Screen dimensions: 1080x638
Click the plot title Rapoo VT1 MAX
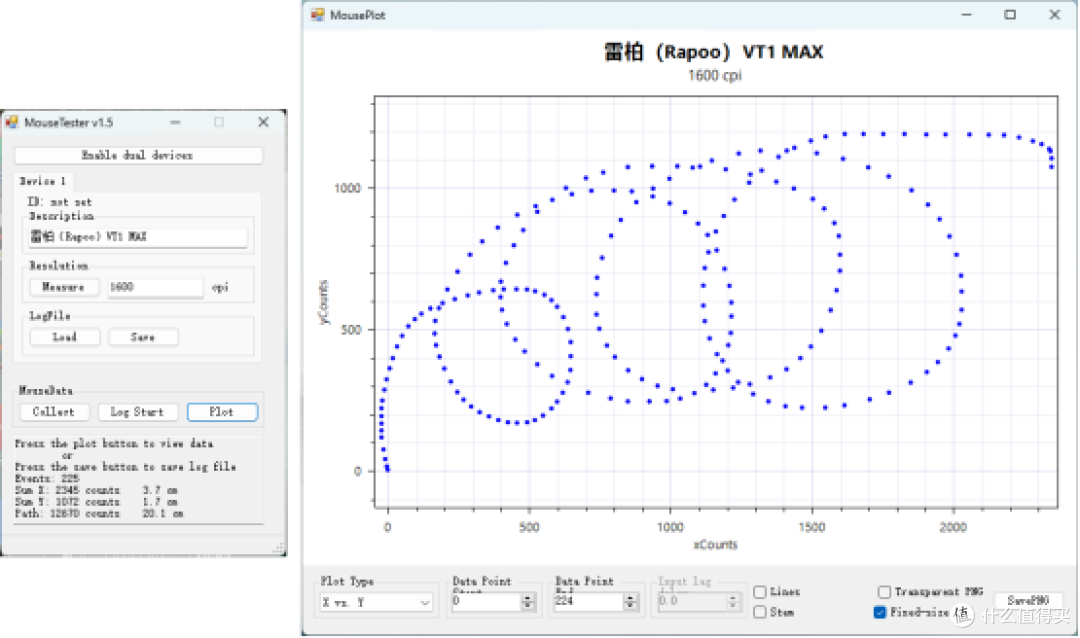(x=714, y=52)
